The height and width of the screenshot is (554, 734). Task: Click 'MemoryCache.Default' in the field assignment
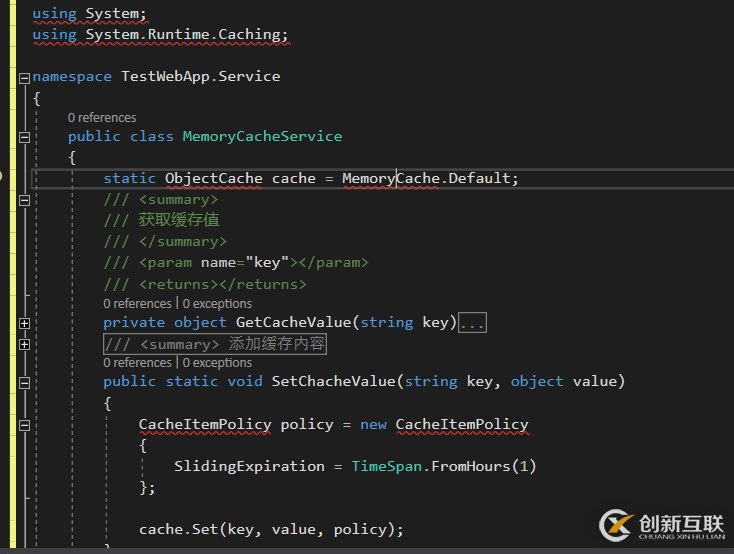pos(426,178)
